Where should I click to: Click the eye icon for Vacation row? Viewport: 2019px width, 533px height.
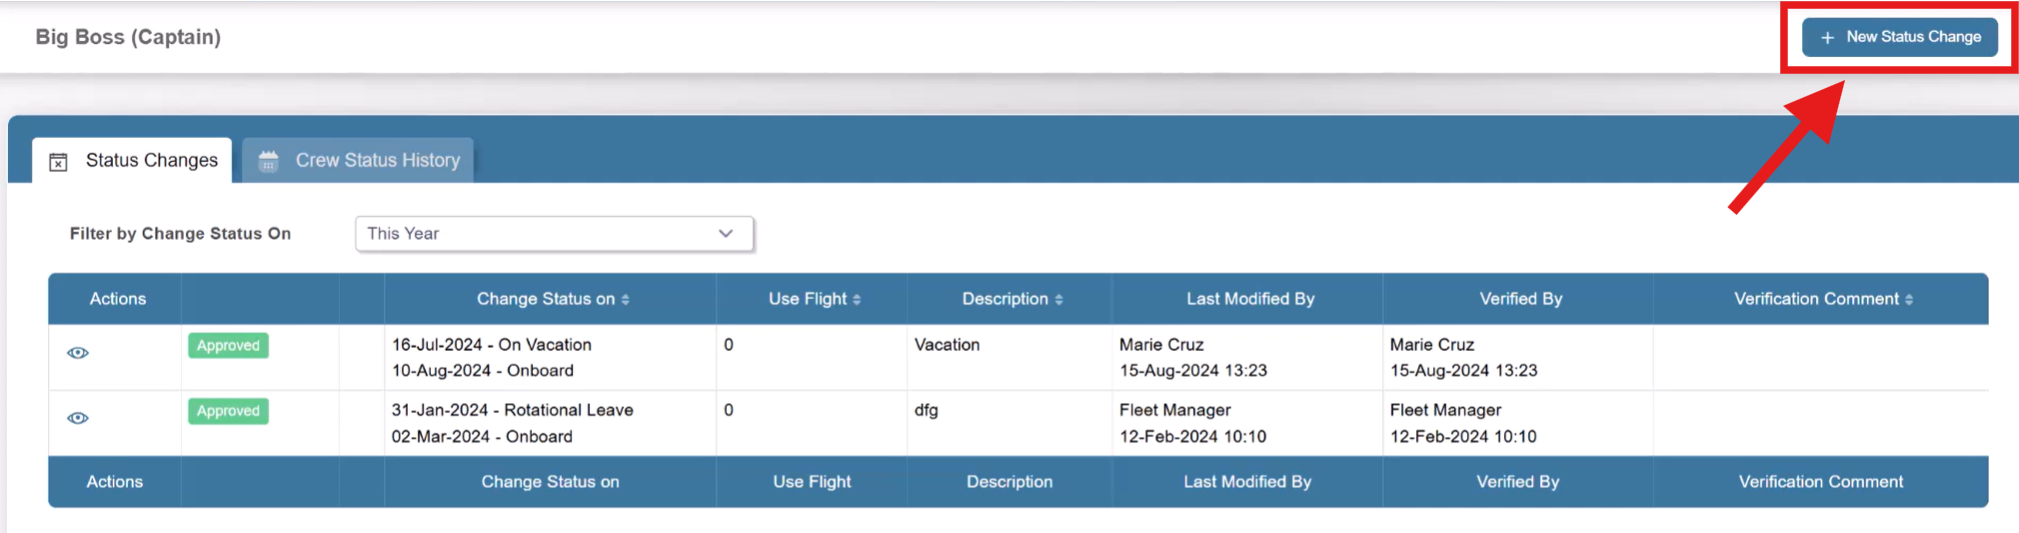(x=78, y=353)
